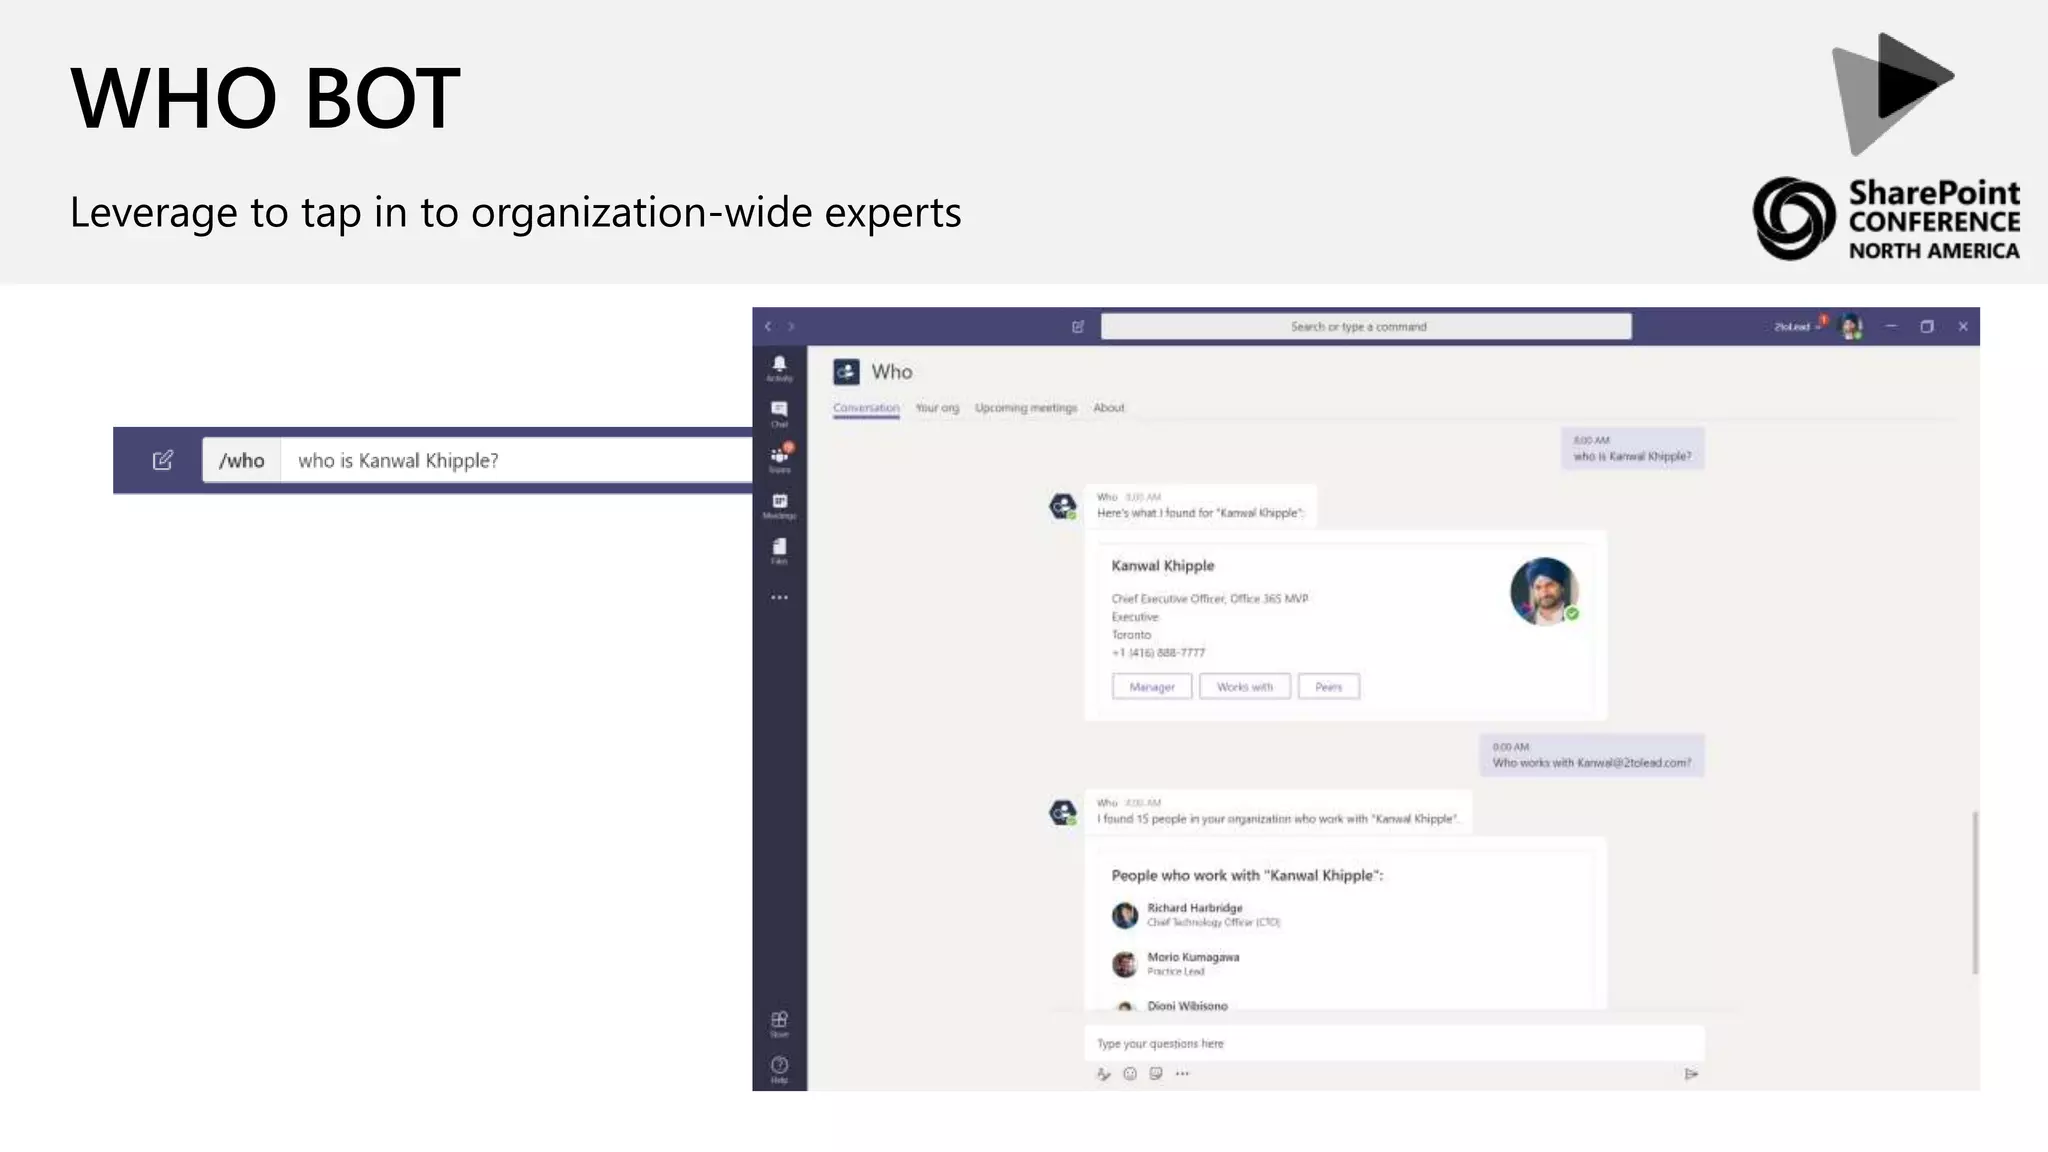2048x1152 pixels.
Task: Click Morio Kumagawa in people list
Action: point(1193,957)
